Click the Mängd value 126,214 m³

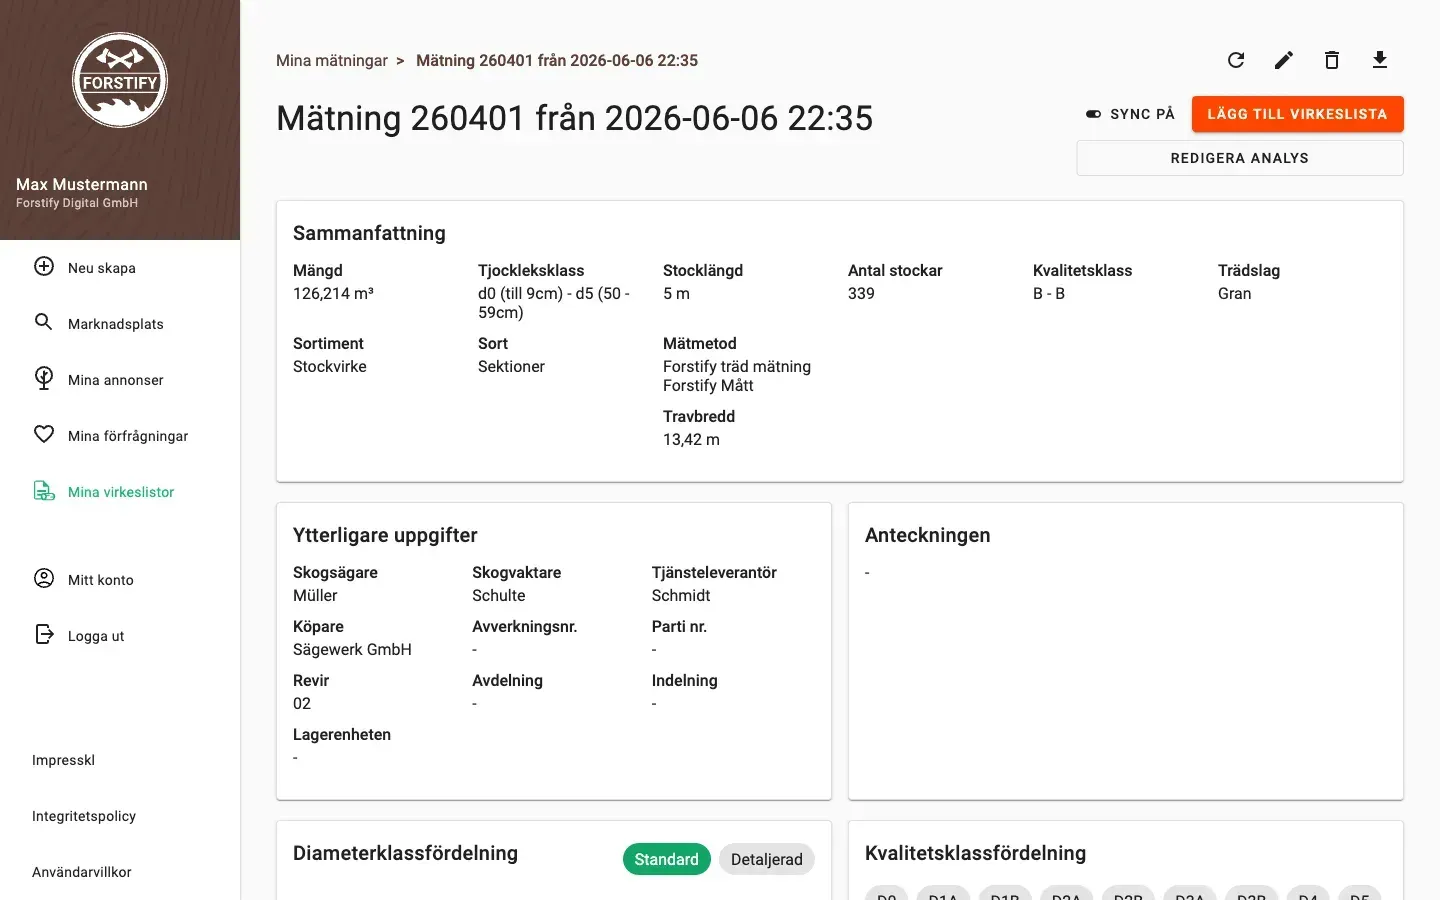(333, 293)
